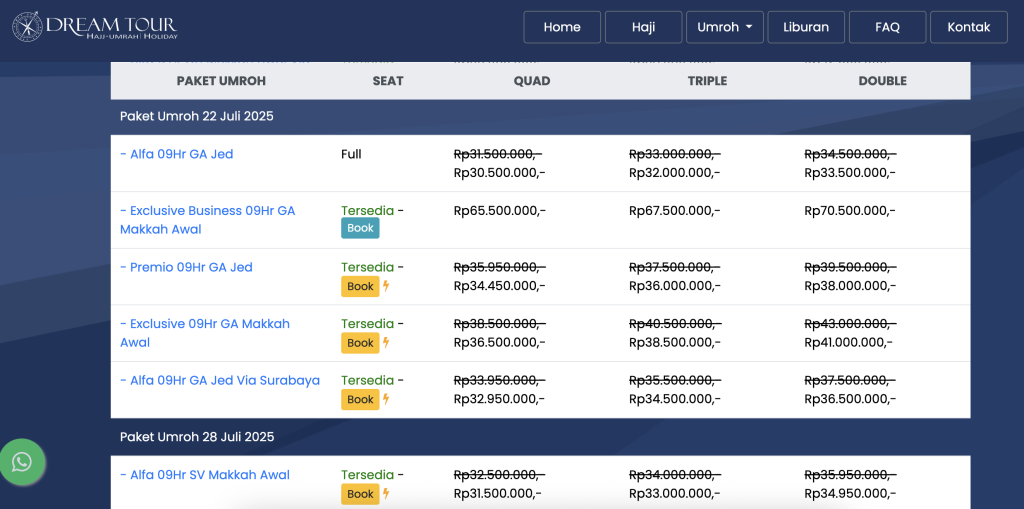Click quad price Rp32.950.000

click(x=500, y=399)
